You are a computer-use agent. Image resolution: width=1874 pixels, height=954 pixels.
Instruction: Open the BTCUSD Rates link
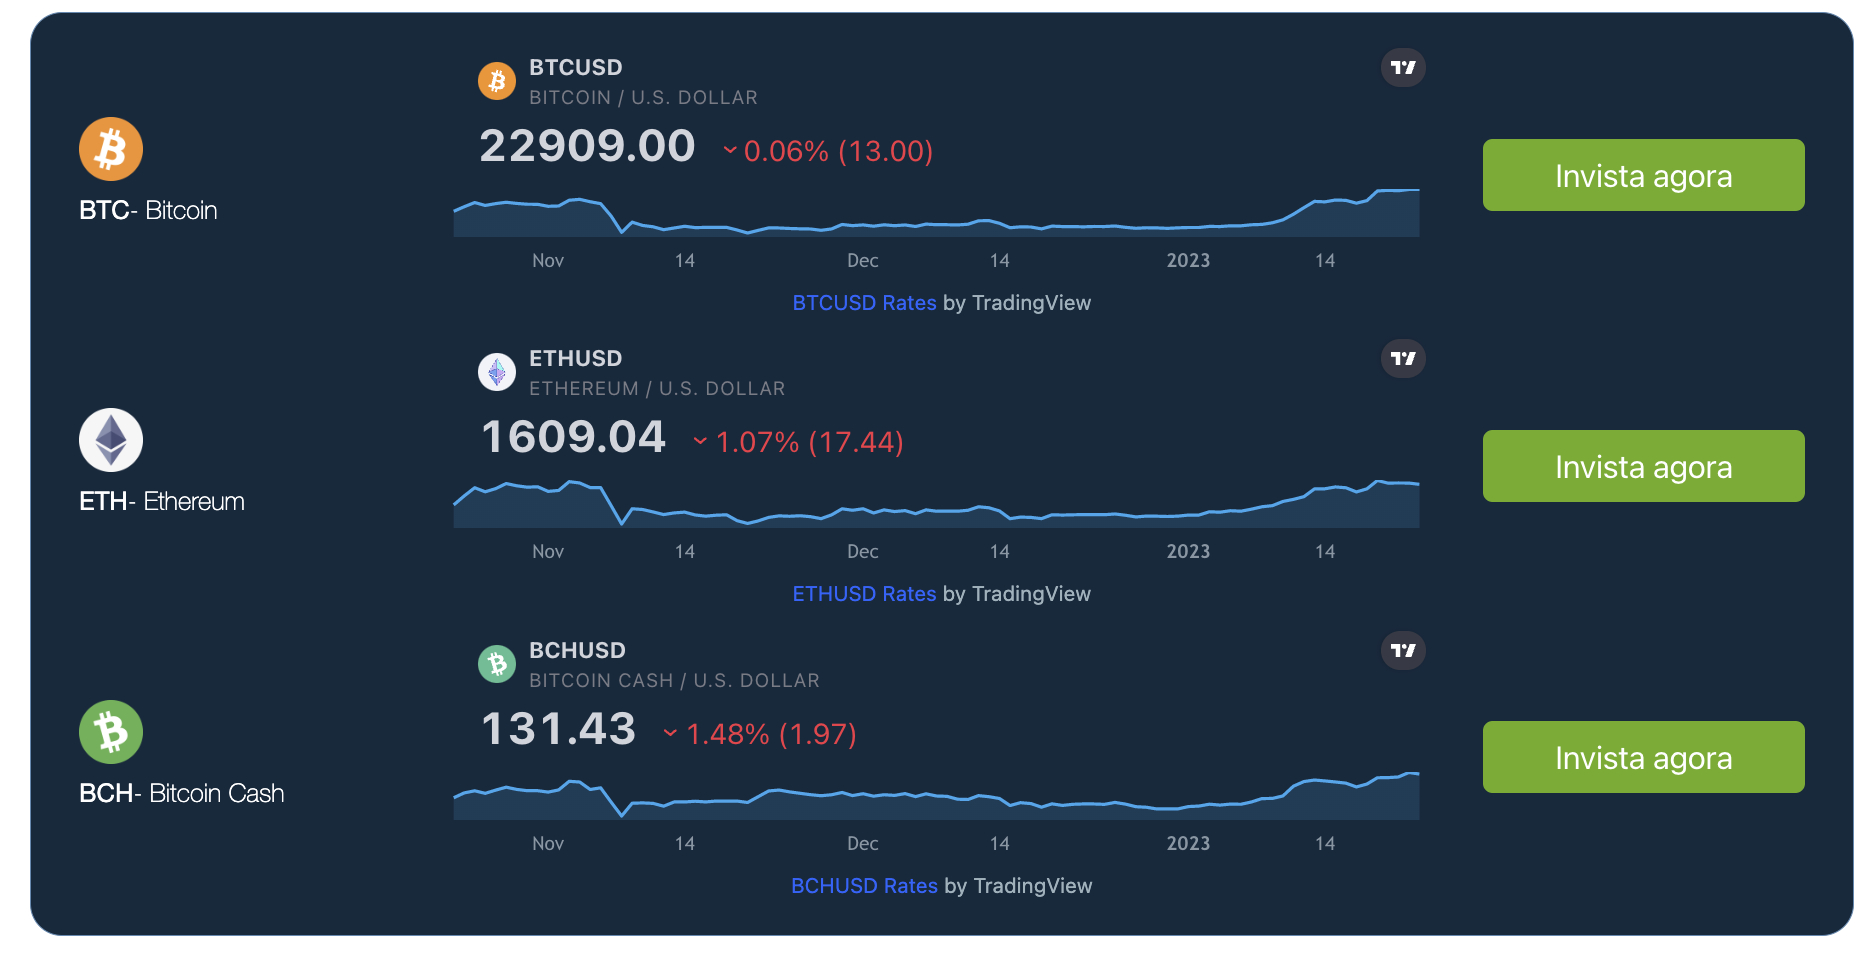point(864,303)
